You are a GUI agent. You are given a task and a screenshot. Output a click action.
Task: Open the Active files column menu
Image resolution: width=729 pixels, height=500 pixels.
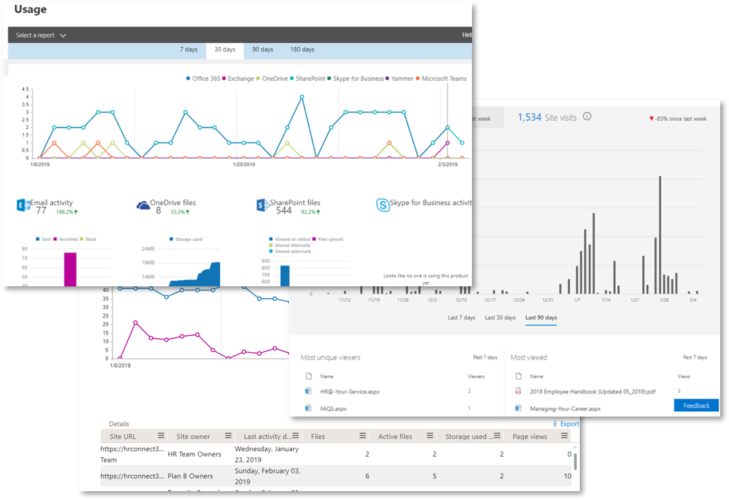430,435
